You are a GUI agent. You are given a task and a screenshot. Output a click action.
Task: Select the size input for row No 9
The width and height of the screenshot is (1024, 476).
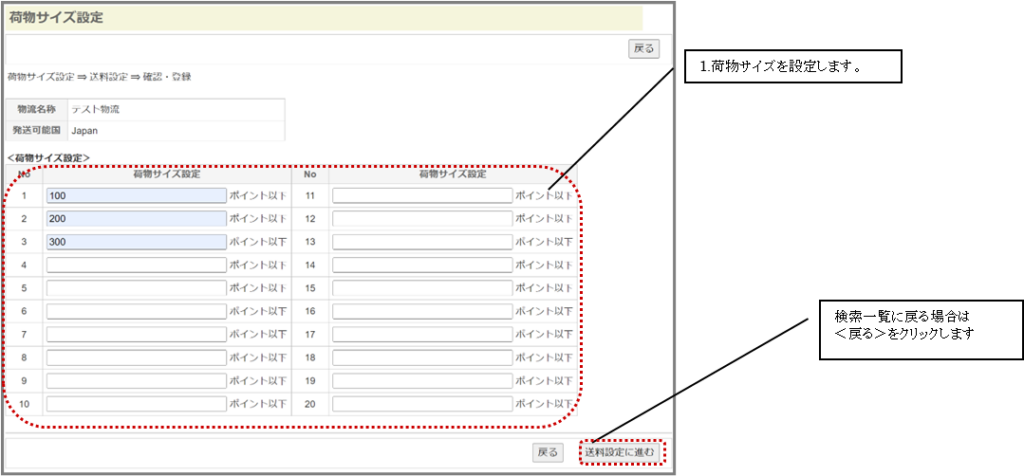[x=136, y=380]
